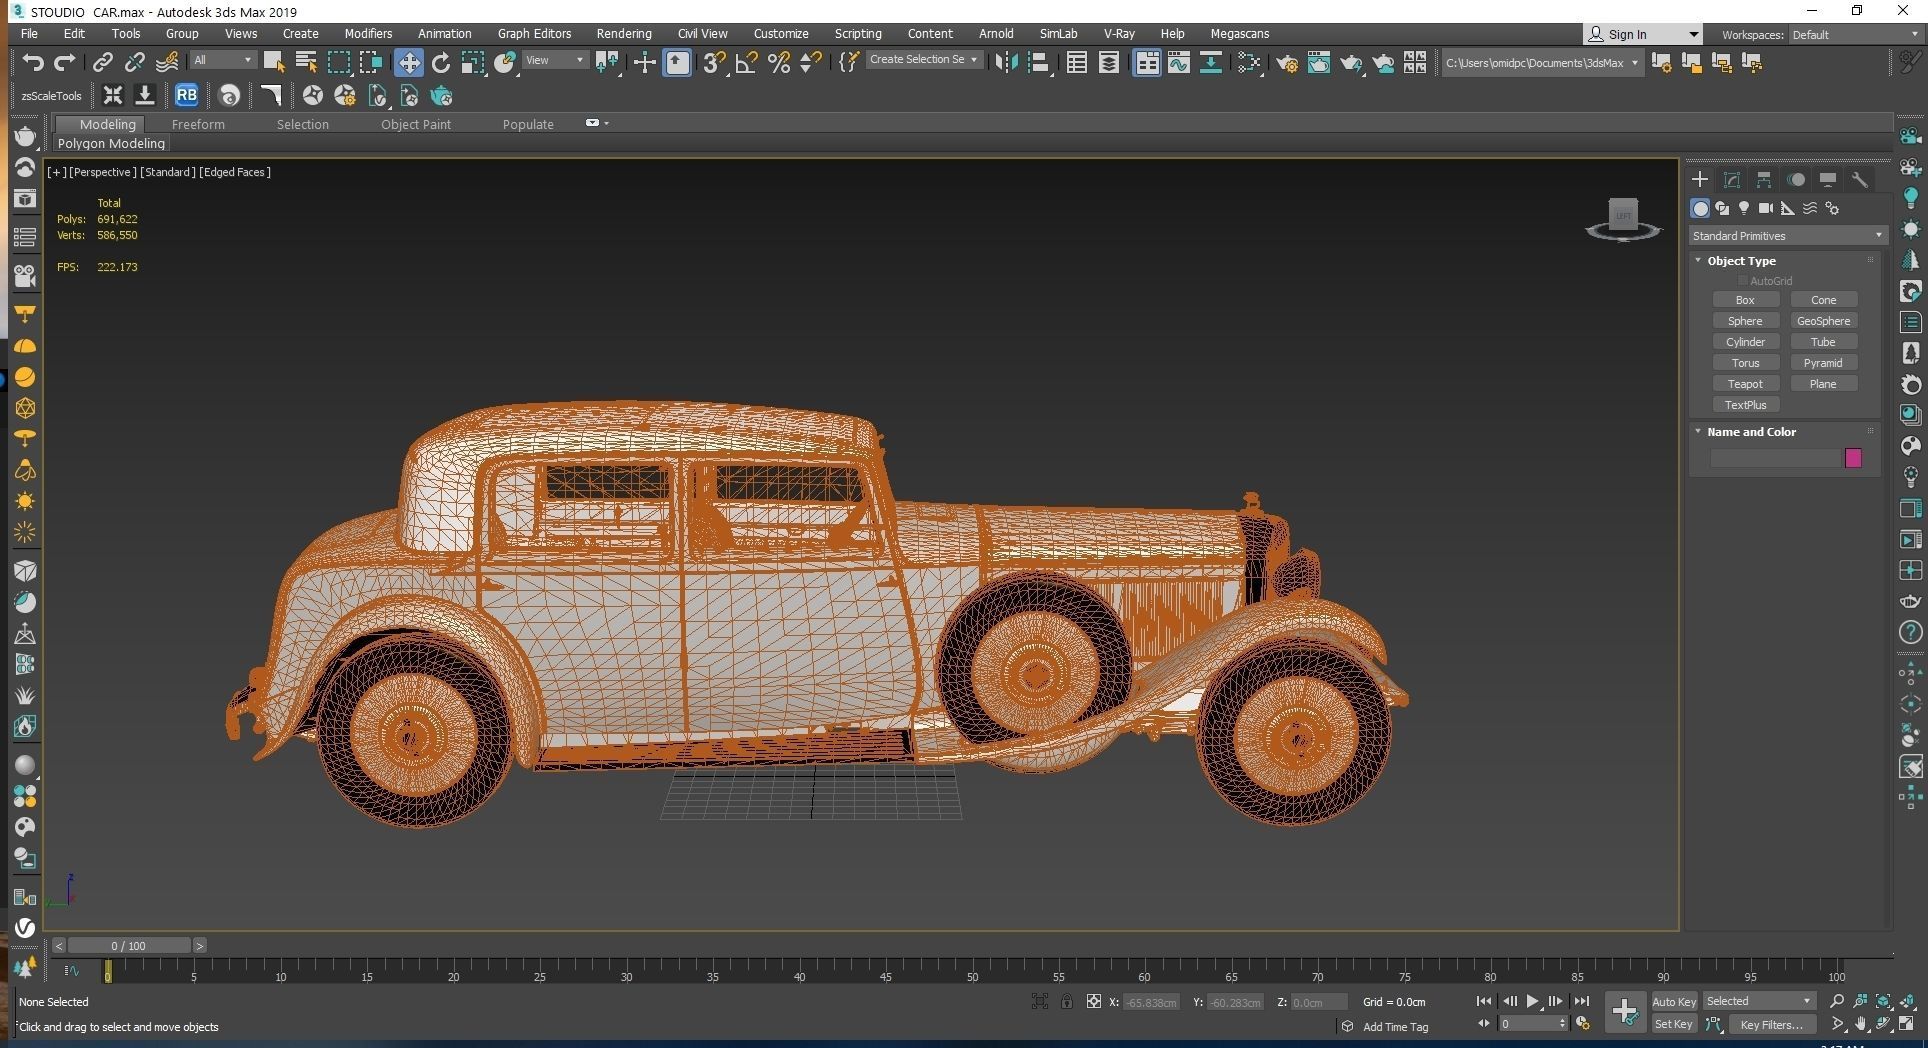Activate the Select Object tool

click(273, 63)
